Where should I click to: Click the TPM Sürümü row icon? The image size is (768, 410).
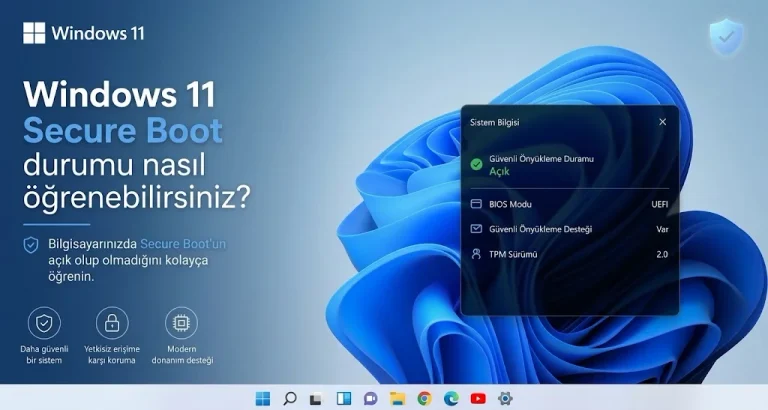(476, 254)
